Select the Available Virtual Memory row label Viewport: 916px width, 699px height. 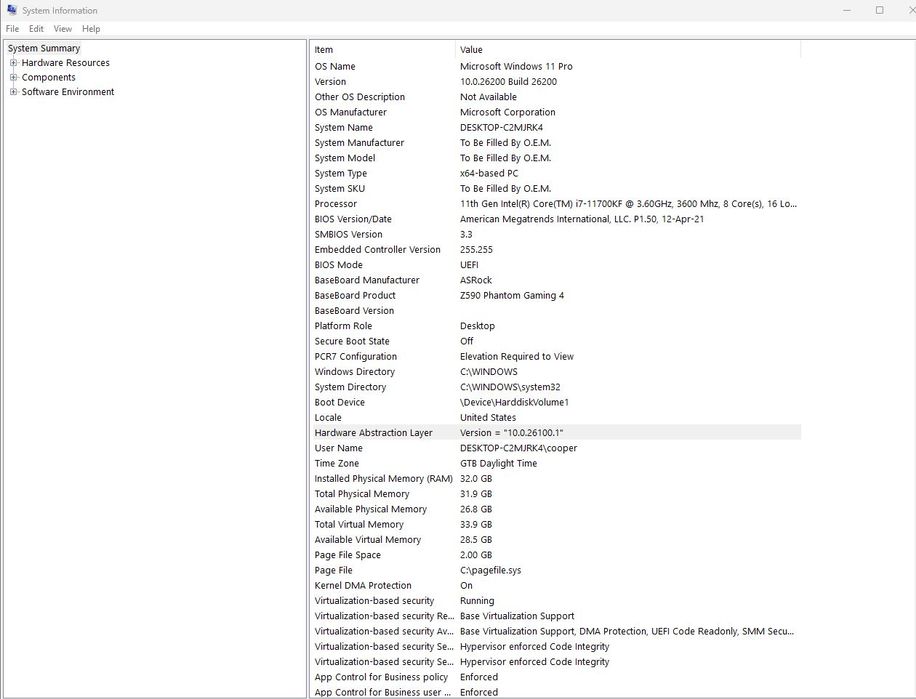click(367, 540)
